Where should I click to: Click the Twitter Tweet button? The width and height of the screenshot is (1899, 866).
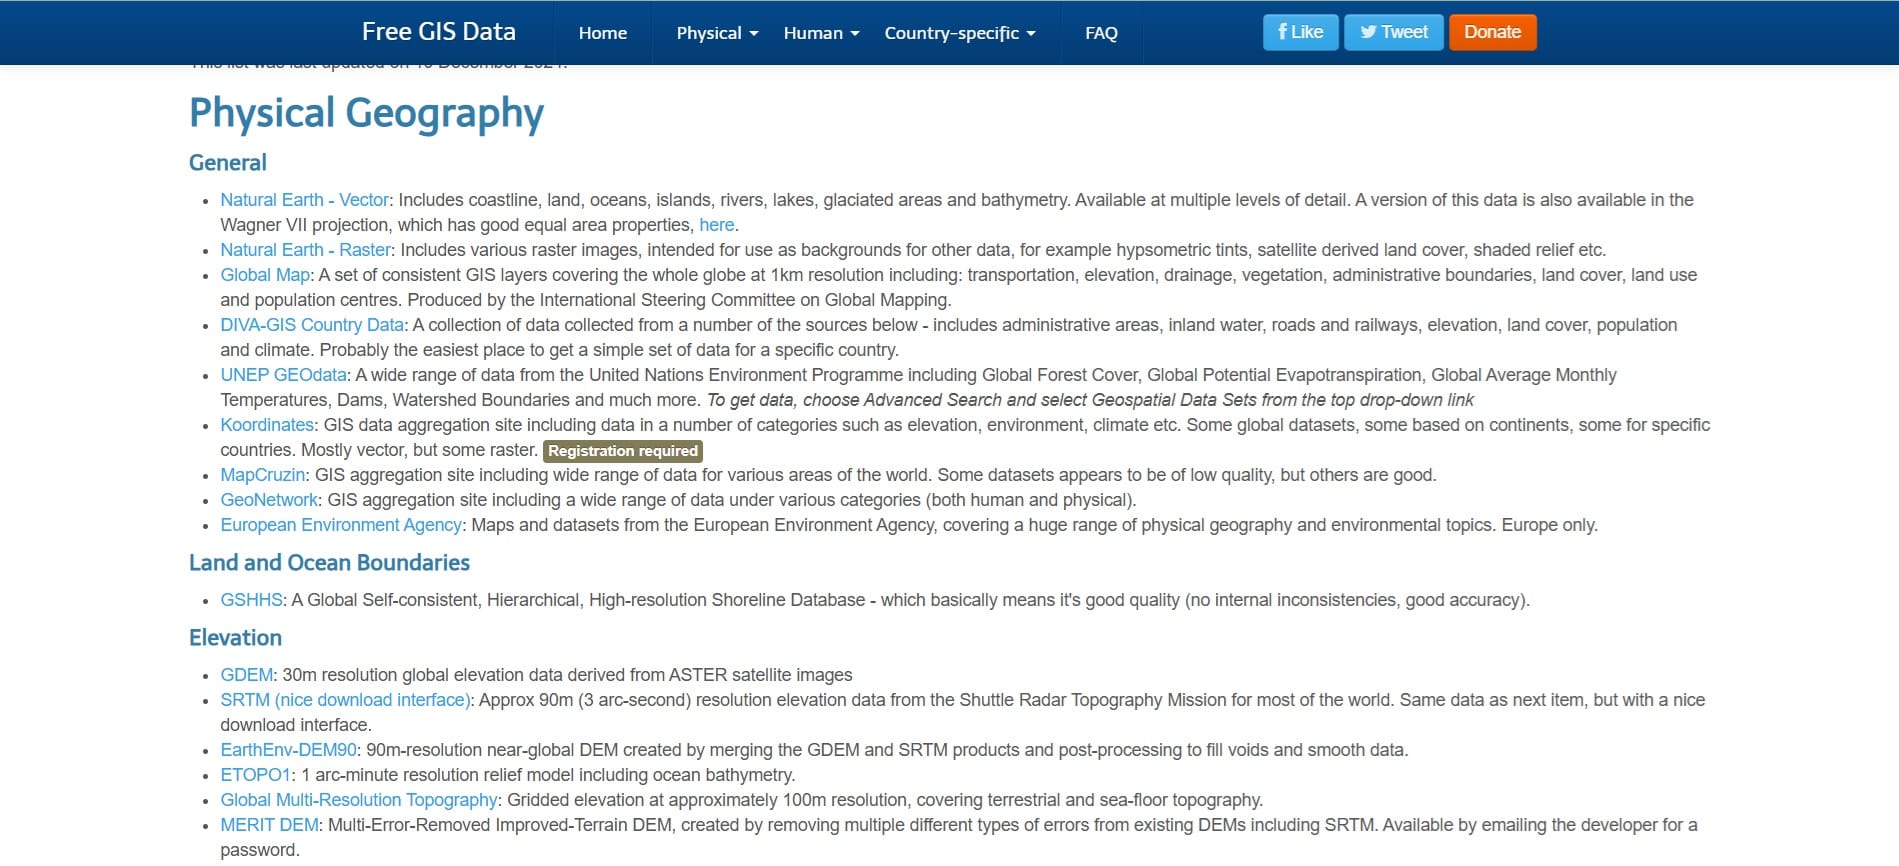click(x=1394, y=32)
